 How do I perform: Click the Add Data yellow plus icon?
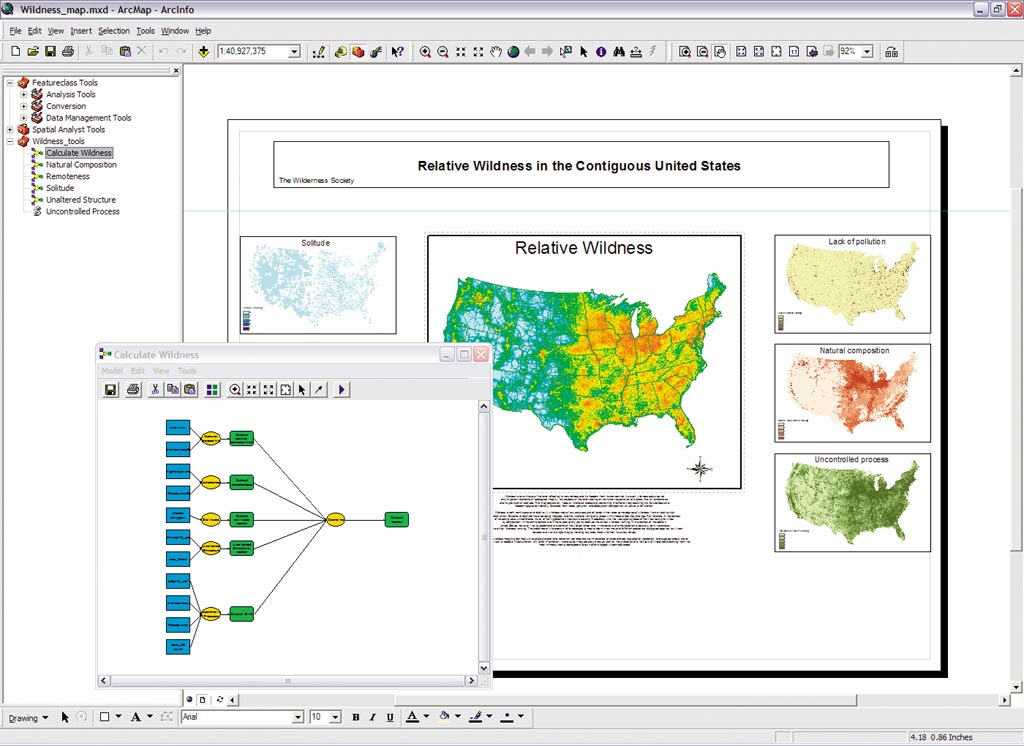point(204,52)
